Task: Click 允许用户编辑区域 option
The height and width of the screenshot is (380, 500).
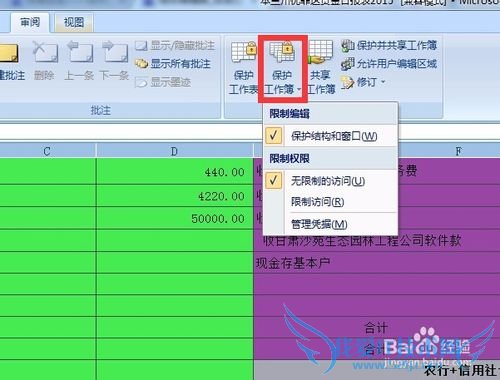Action: point(389,64)
